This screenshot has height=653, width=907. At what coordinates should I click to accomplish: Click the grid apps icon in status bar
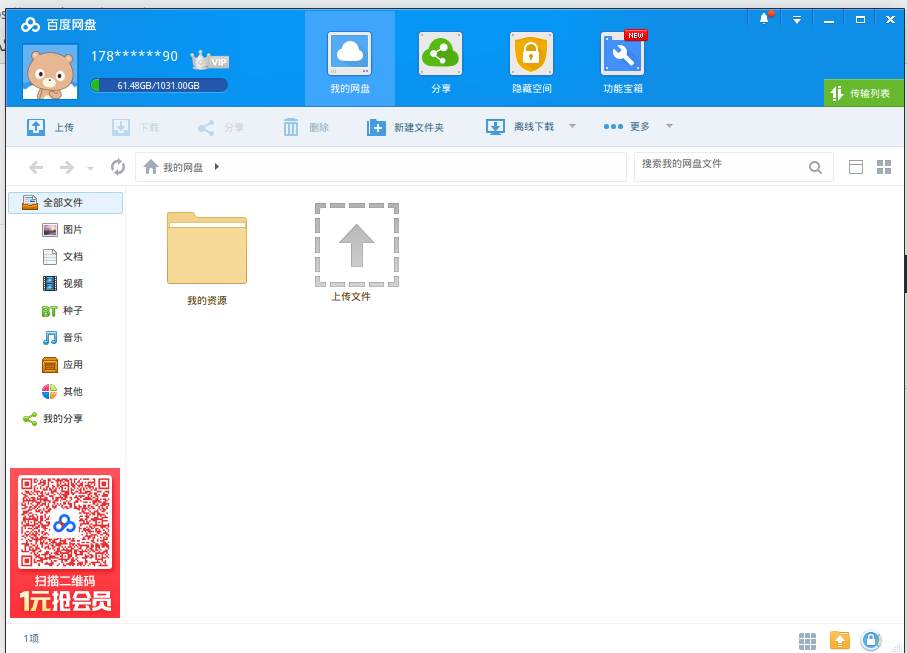(x=808, y=640)
